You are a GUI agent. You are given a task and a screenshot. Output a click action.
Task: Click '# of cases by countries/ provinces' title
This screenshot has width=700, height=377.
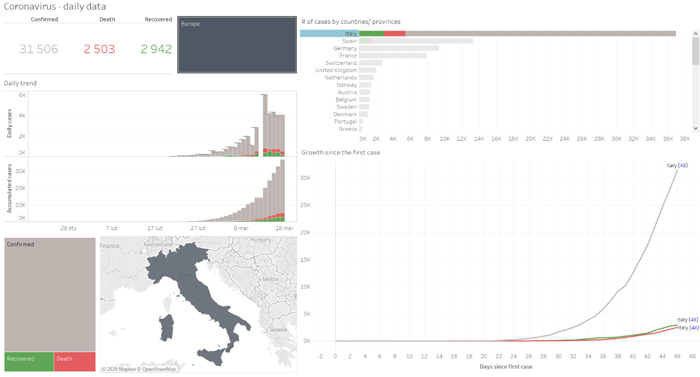351,21
